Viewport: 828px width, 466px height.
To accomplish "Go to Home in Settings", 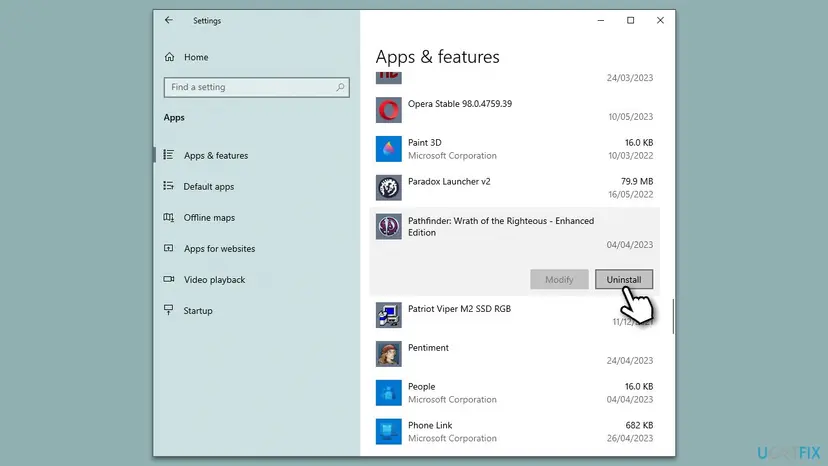I will coord(196,57).
